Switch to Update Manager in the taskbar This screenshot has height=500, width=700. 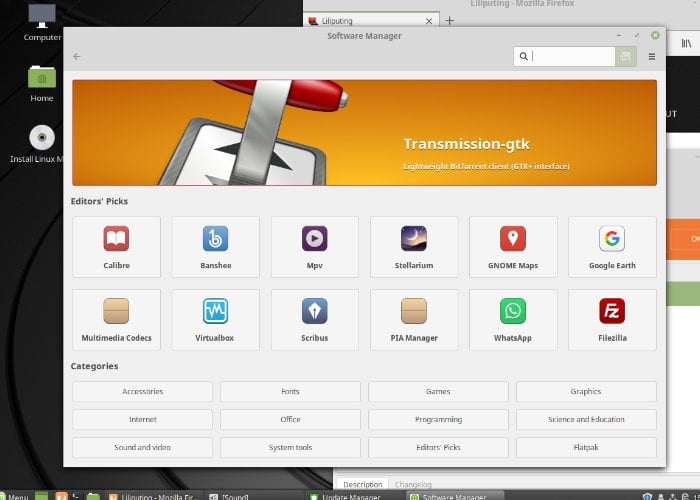click(355, 496)
